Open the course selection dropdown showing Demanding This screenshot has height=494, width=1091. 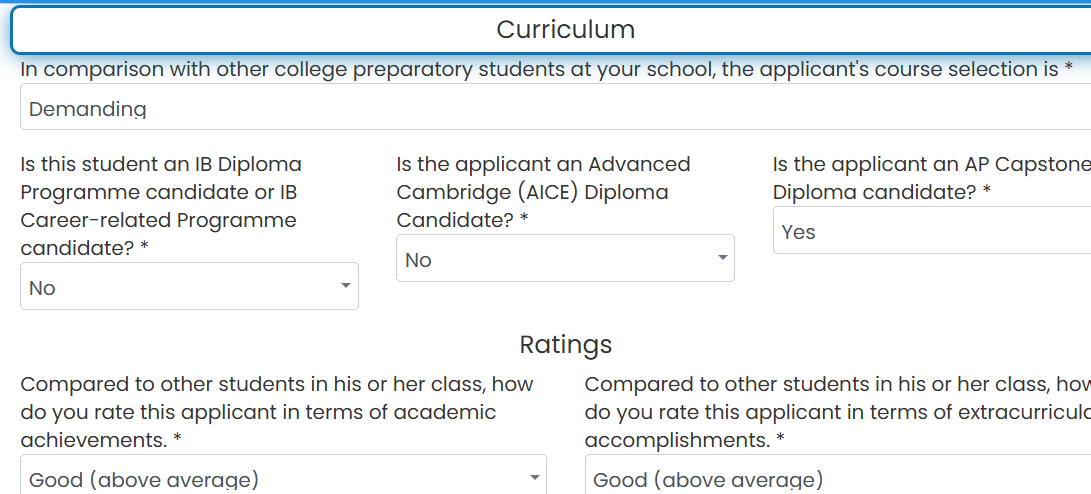tap(555, 107)
